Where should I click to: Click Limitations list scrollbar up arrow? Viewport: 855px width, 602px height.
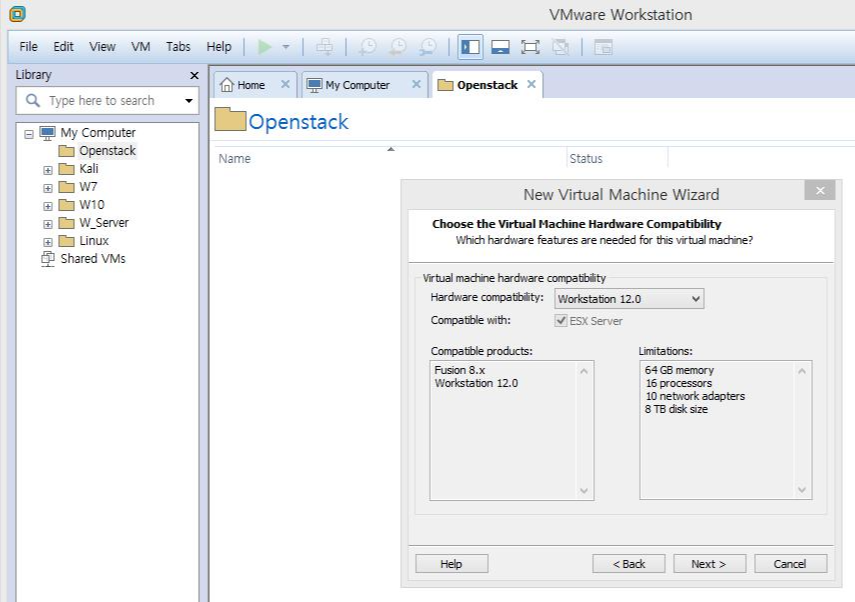pos(802,371)
